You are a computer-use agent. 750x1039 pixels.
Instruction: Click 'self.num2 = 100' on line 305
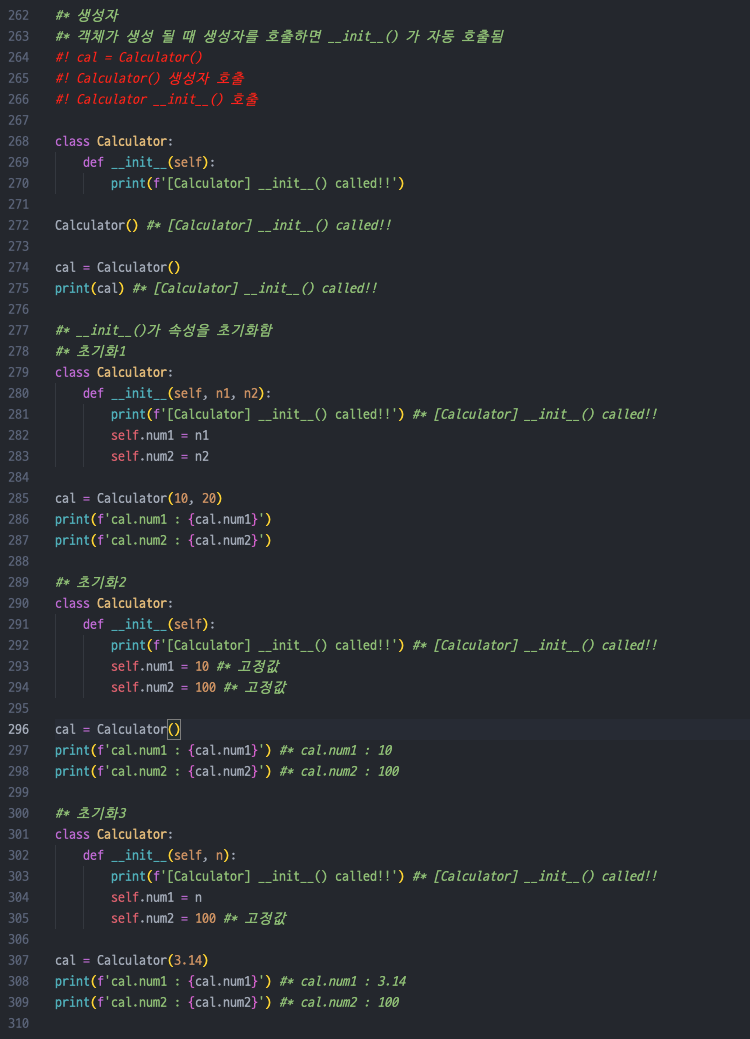tap(163, 919)
